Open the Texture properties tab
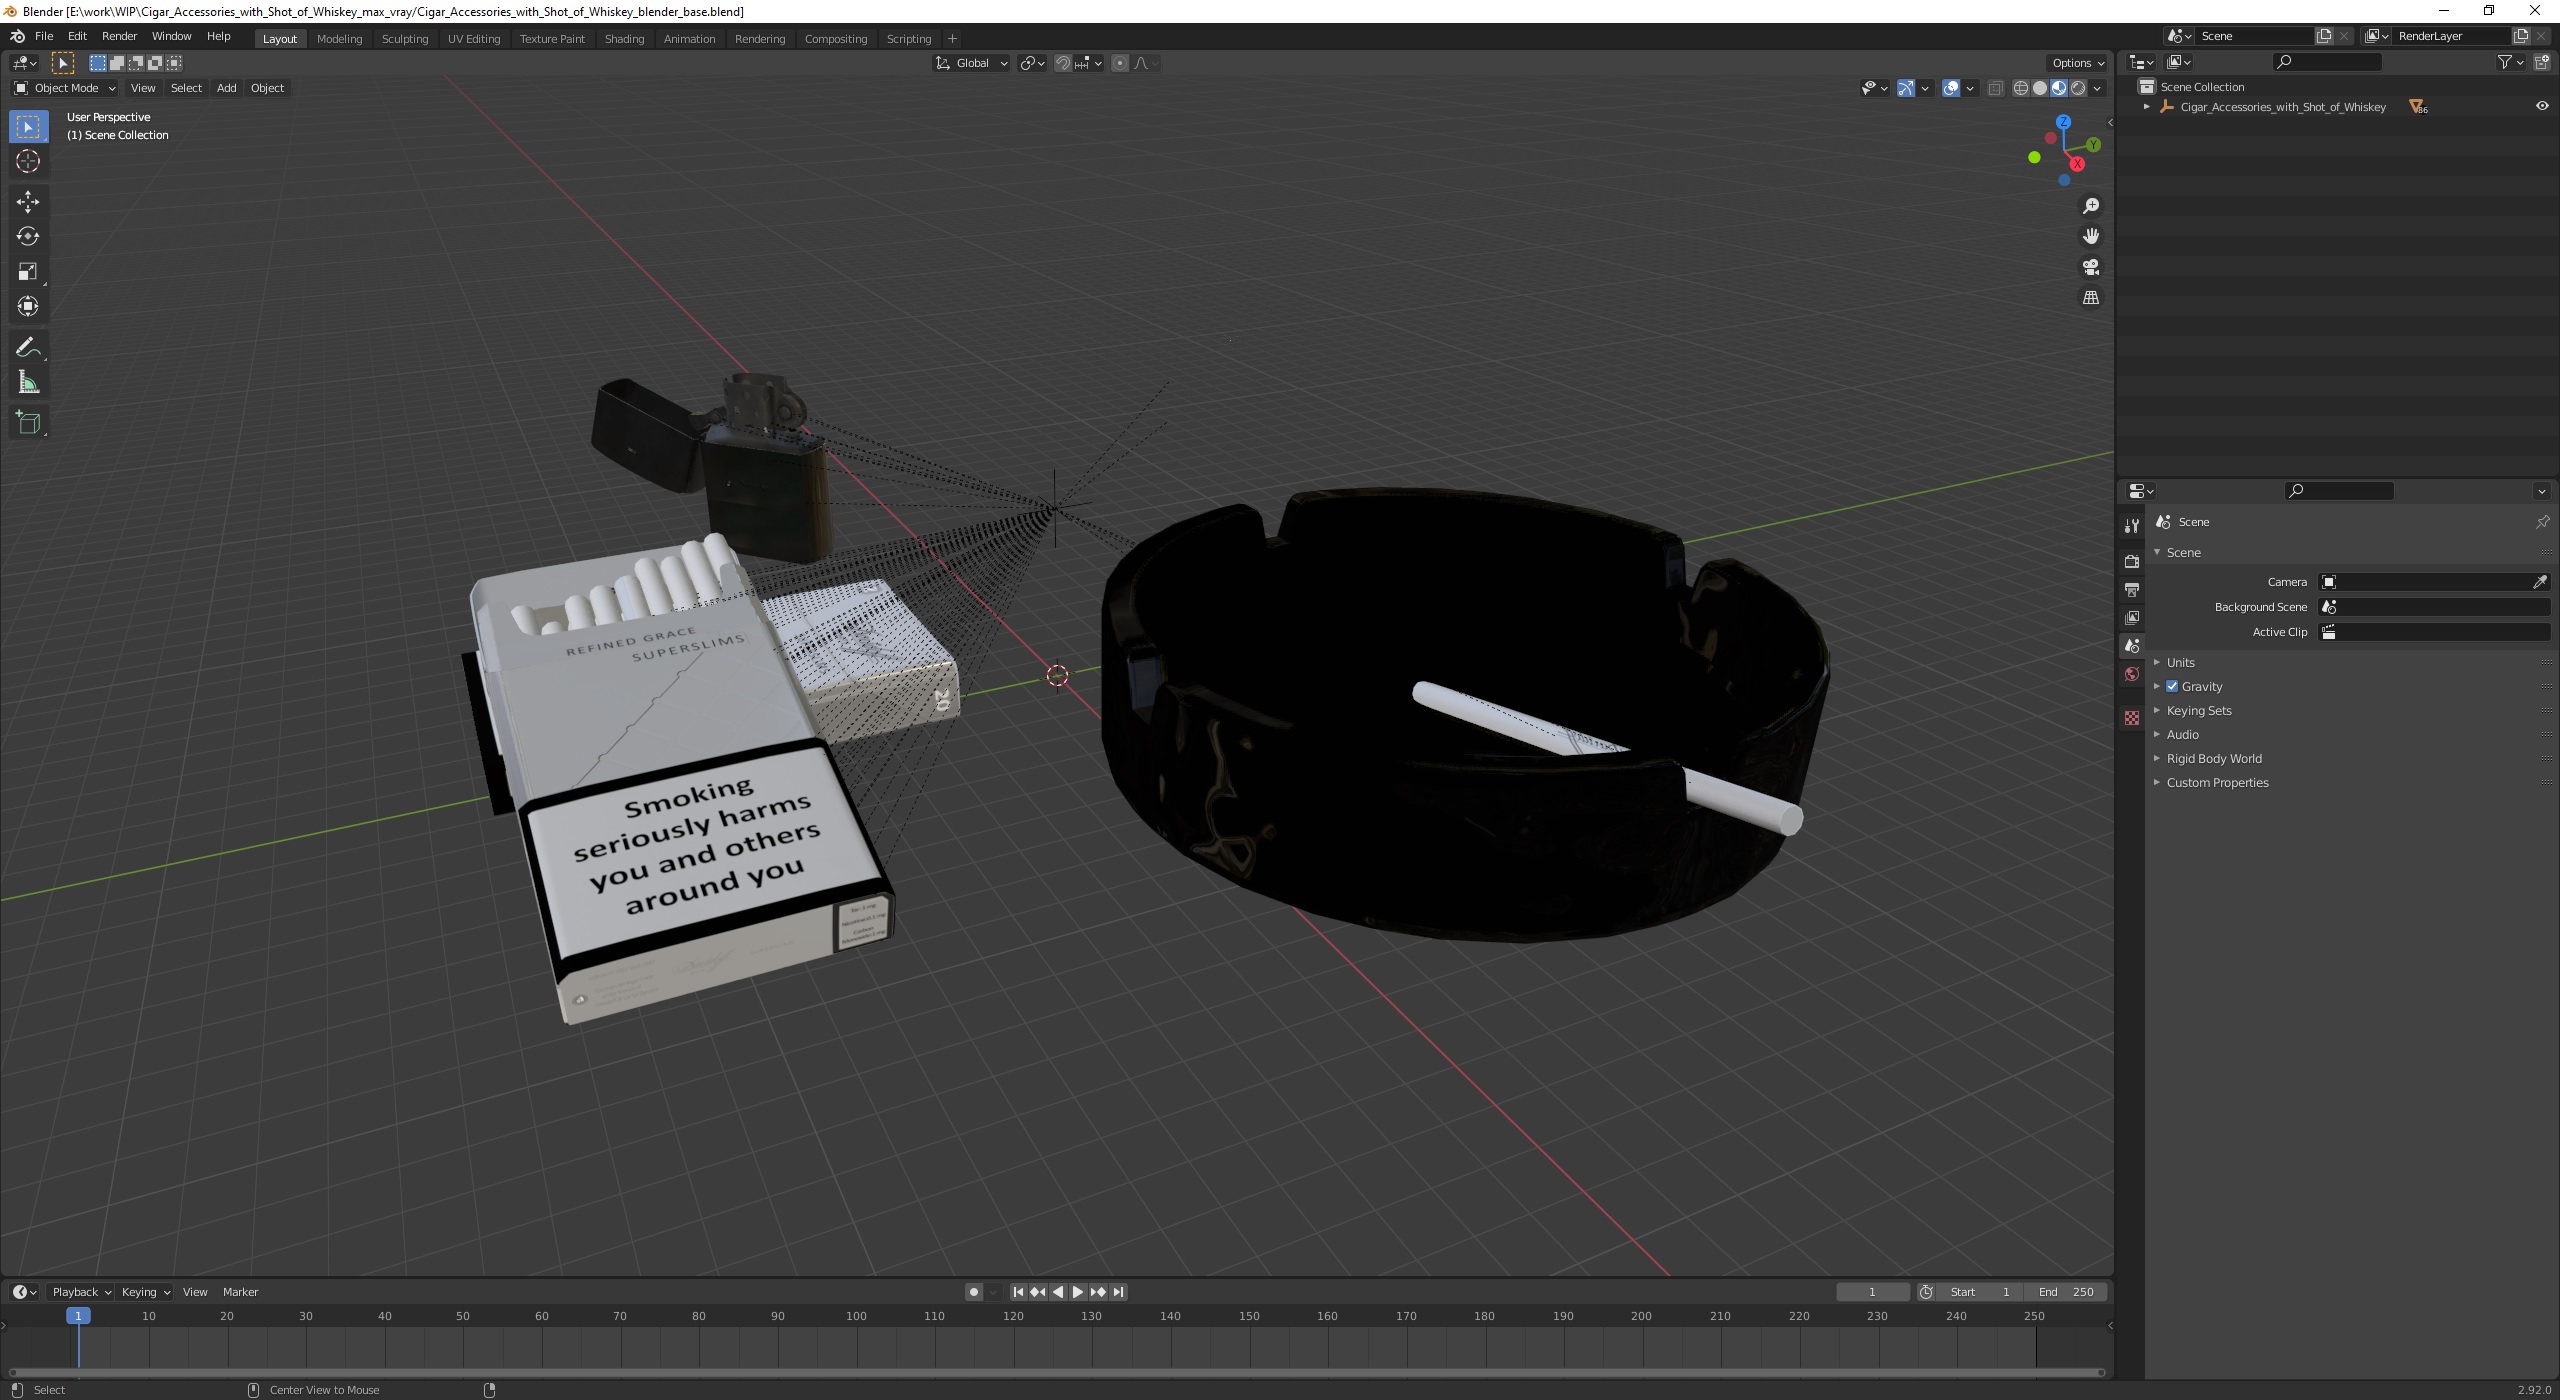2560x1400 pixels. tap(2132, 718)
